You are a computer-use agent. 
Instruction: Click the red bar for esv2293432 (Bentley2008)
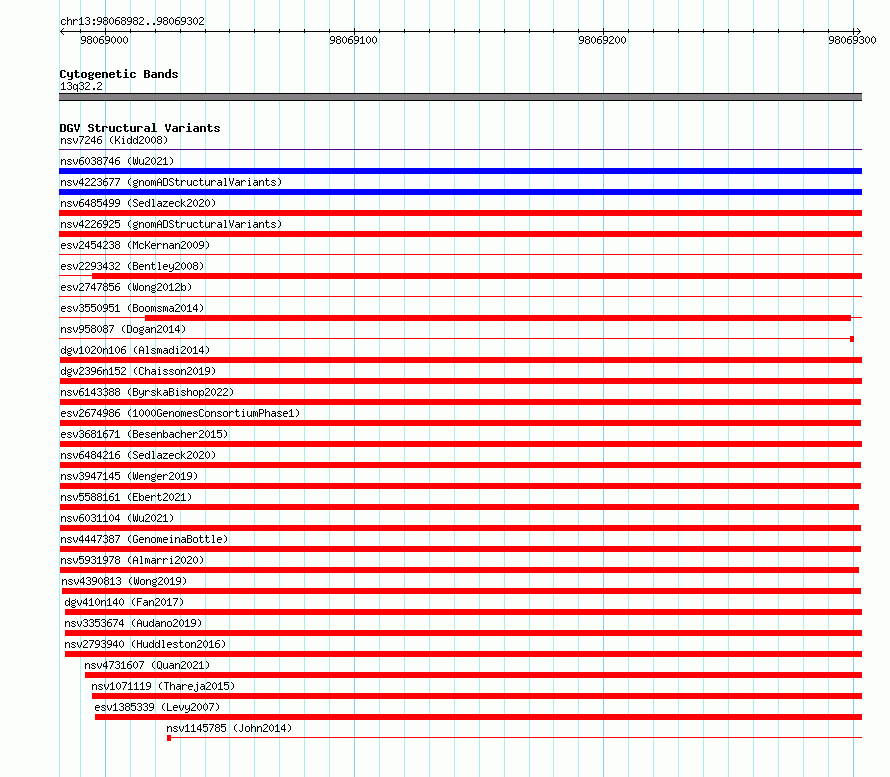(477, 276)
